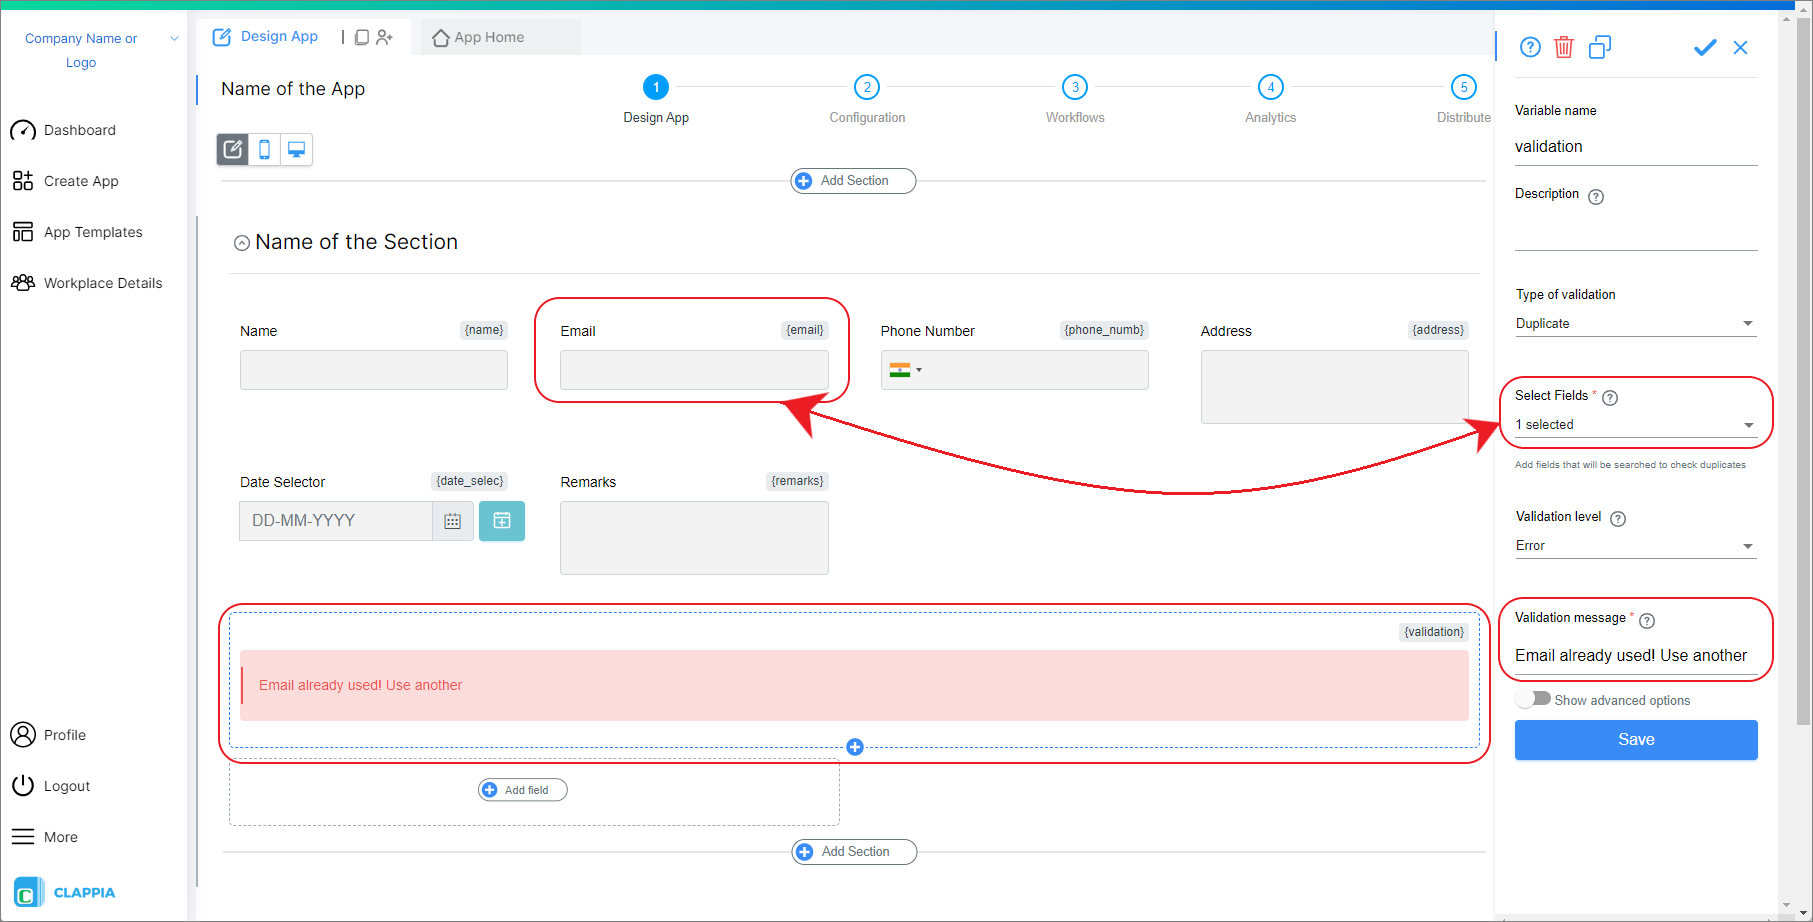Open the Type of validation dropdown
Screen dimensions: 1813x922
point(1635,322)
